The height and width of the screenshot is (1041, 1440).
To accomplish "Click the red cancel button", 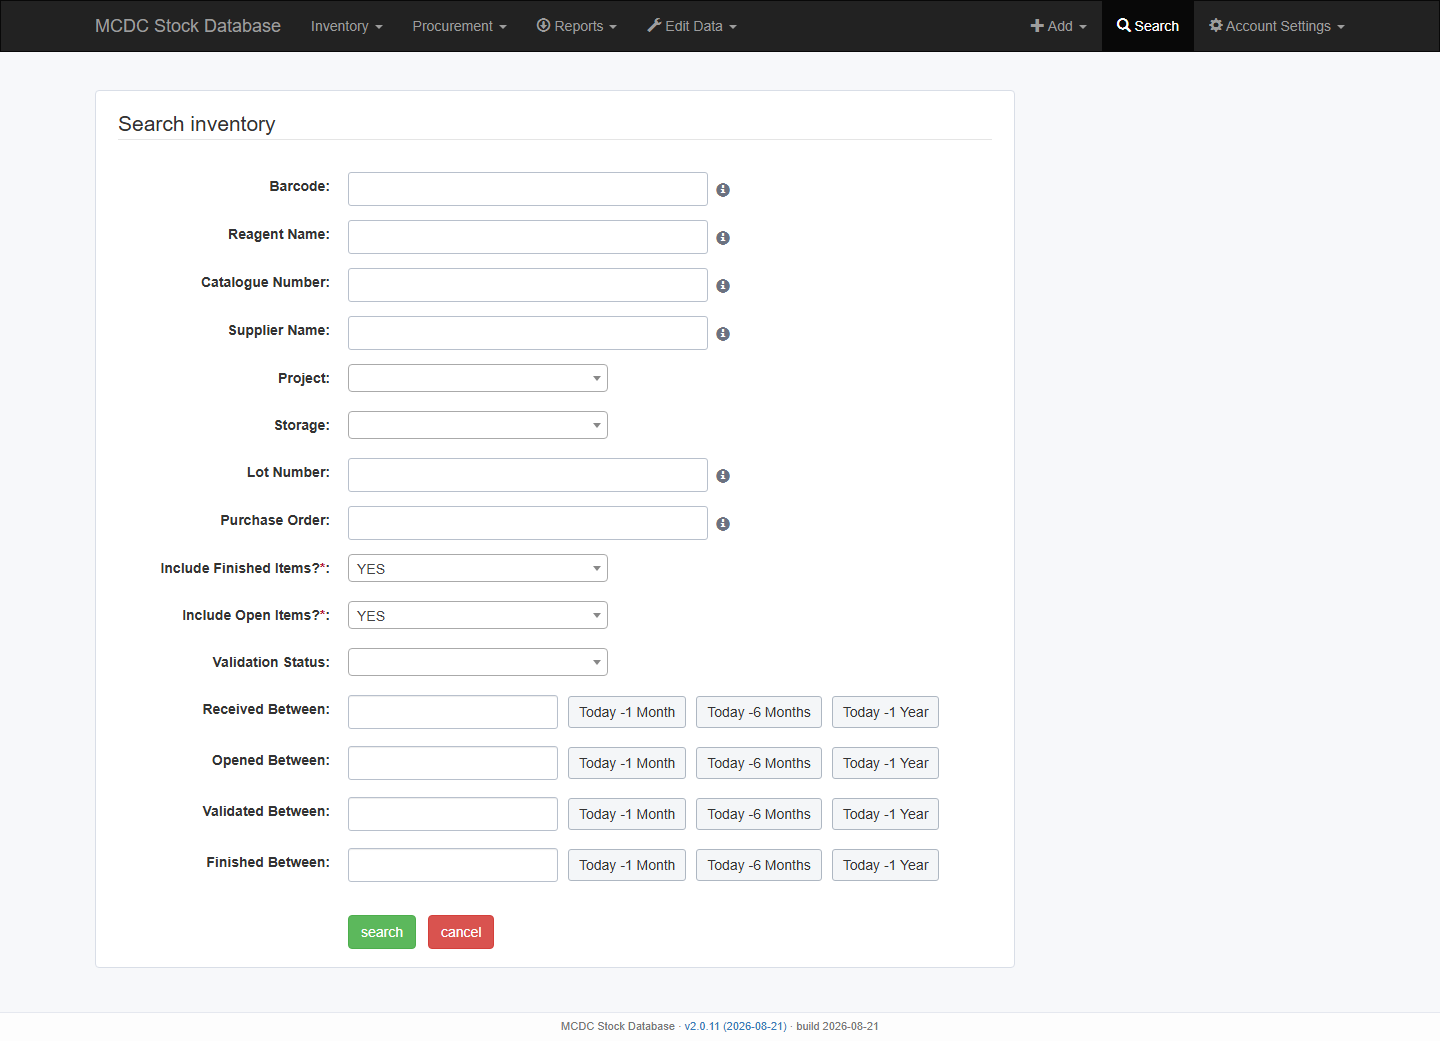I will click(x=461, y=932).
